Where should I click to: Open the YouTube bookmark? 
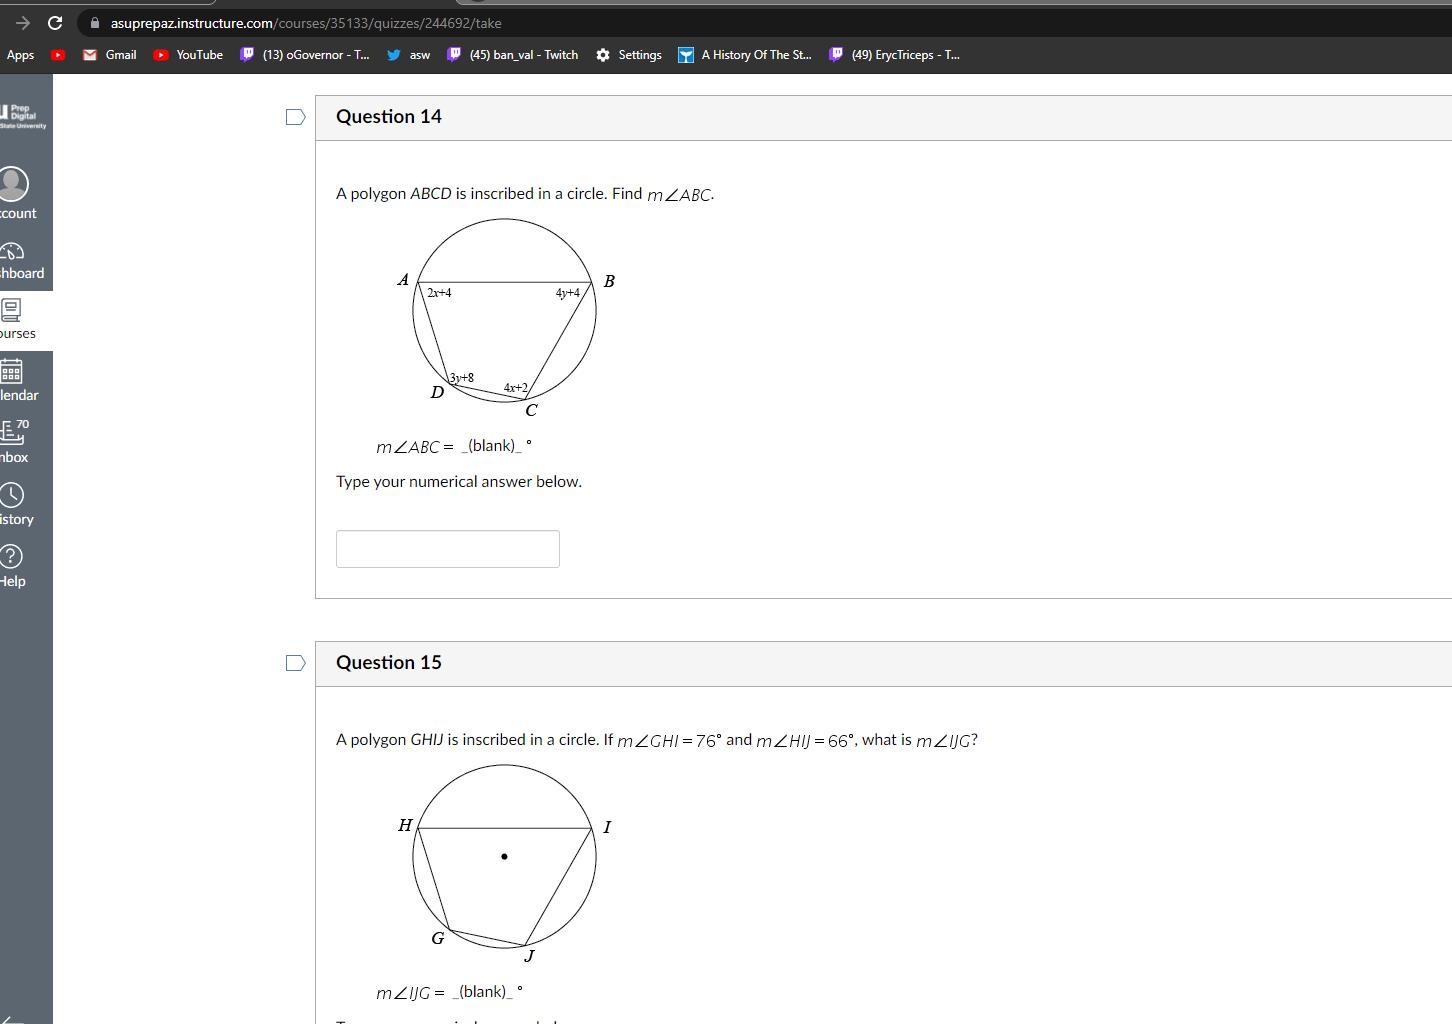click(188, 55)
